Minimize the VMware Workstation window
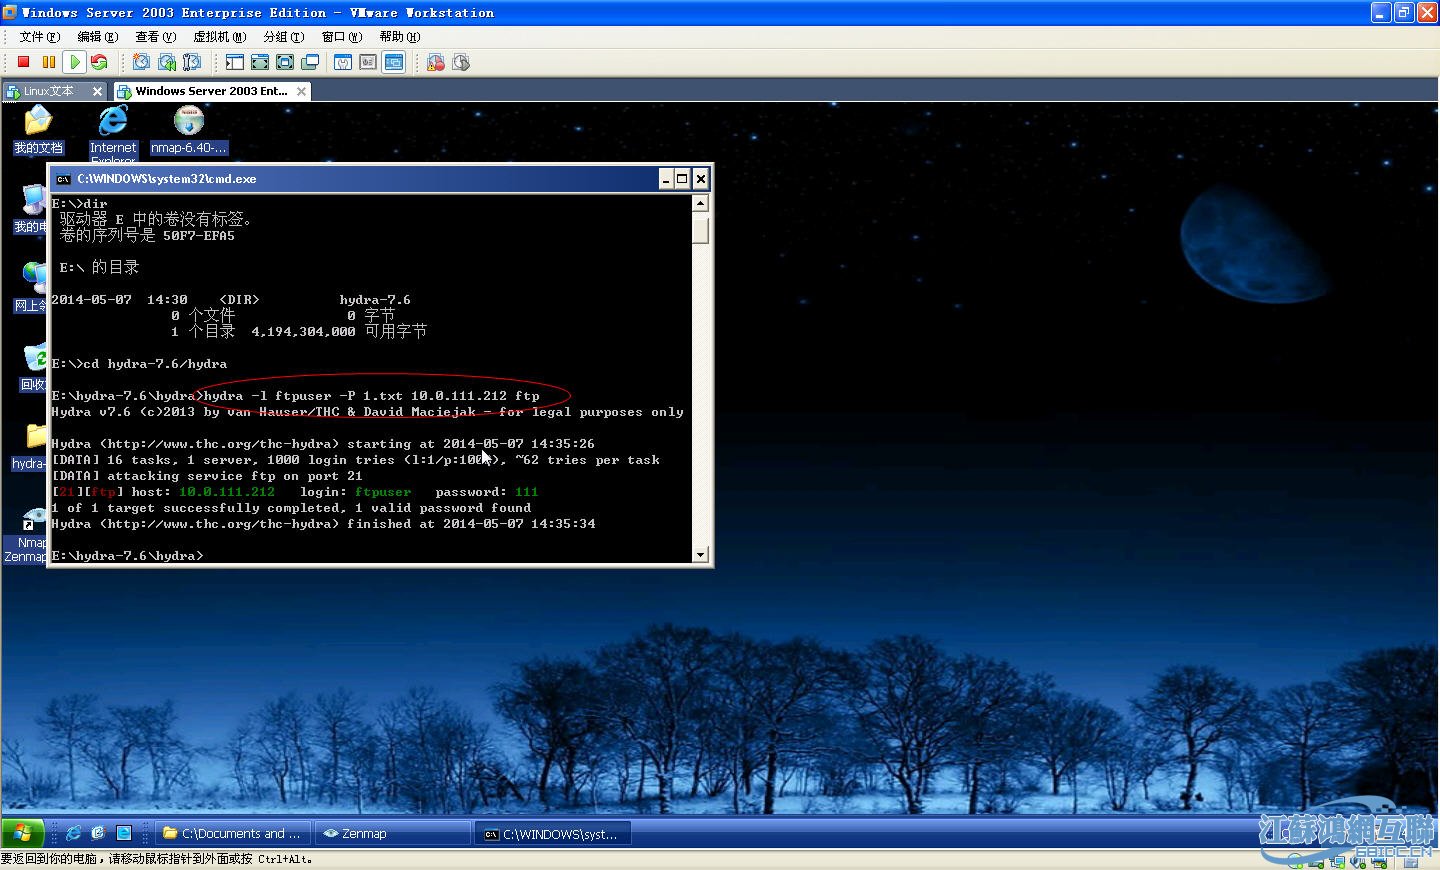Screen dimensions: 1440x870 click(1381, 12)
